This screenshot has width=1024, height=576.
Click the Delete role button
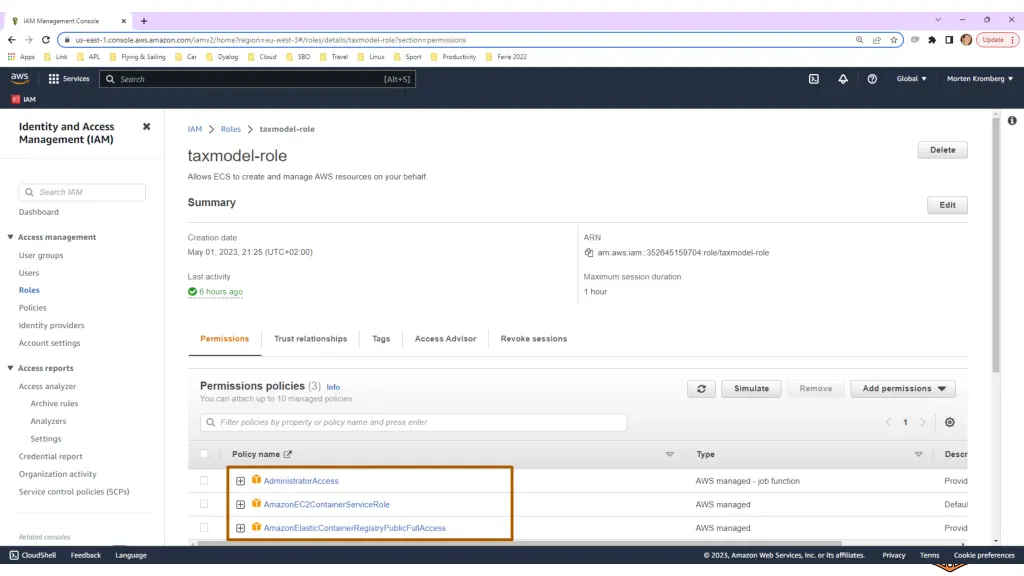point(942,150)
